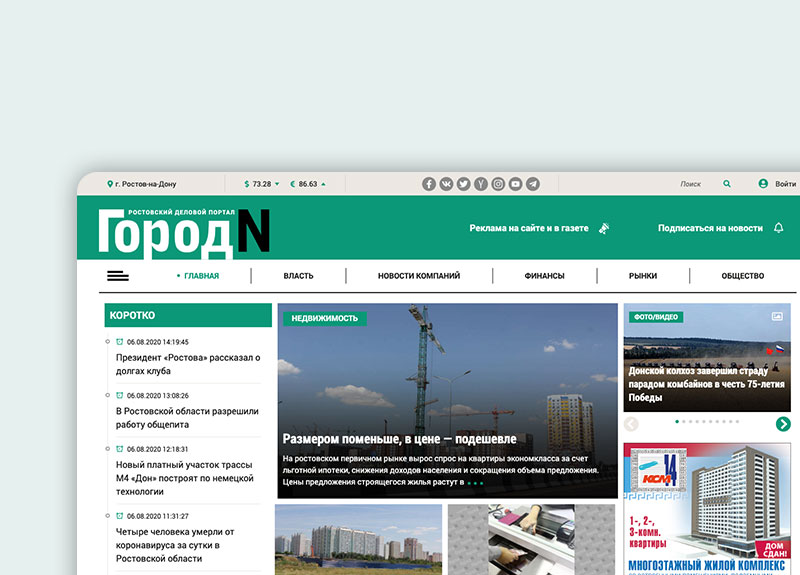
Task: Expand the euro rate 86.63 arrow
Action: 323,184
